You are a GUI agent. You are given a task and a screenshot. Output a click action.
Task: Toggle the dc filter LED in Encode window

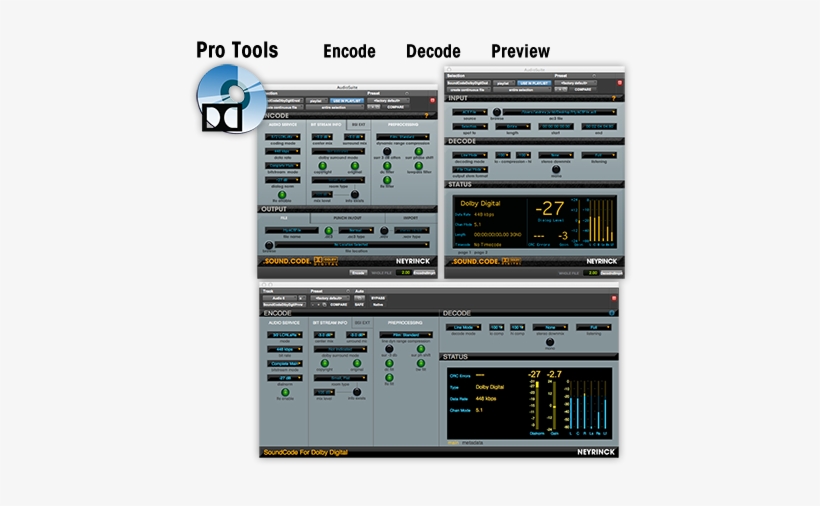387,166
